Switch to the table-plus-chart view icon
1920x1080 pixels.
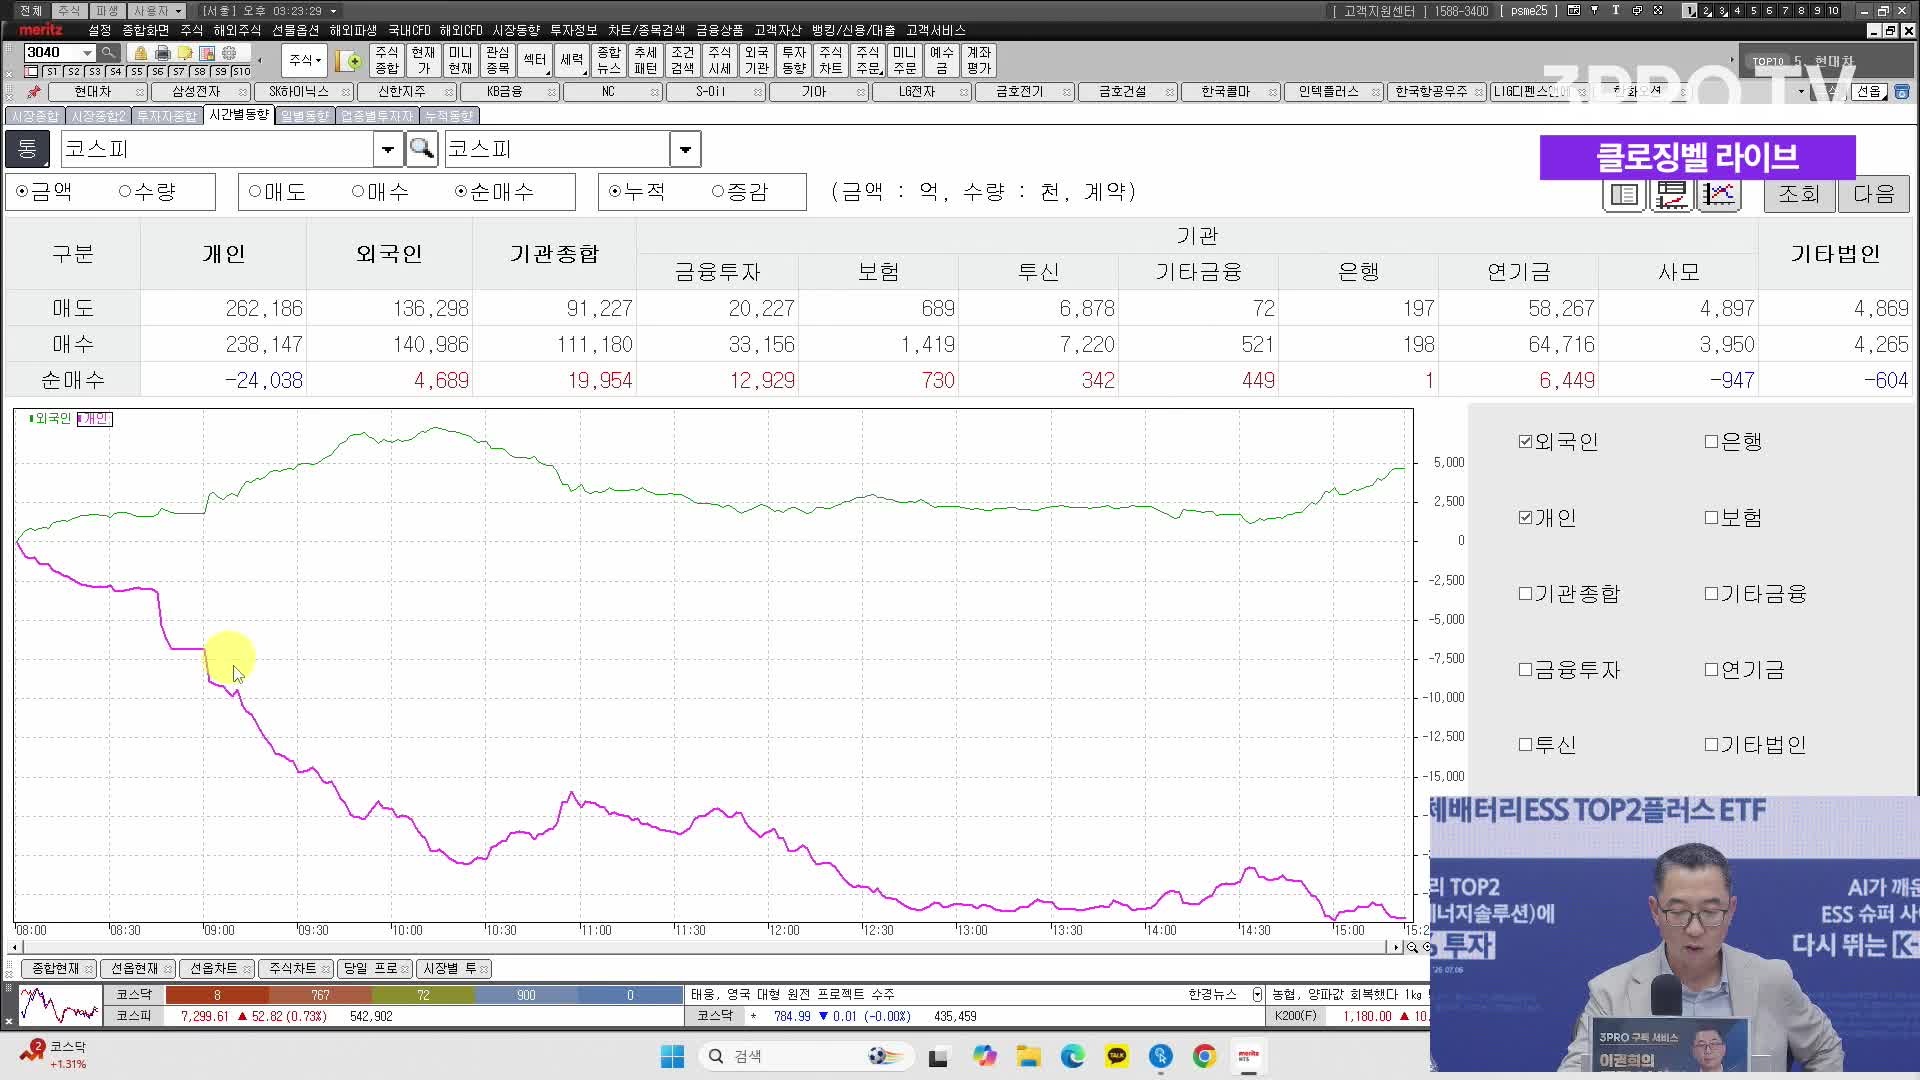(1671, 194)
